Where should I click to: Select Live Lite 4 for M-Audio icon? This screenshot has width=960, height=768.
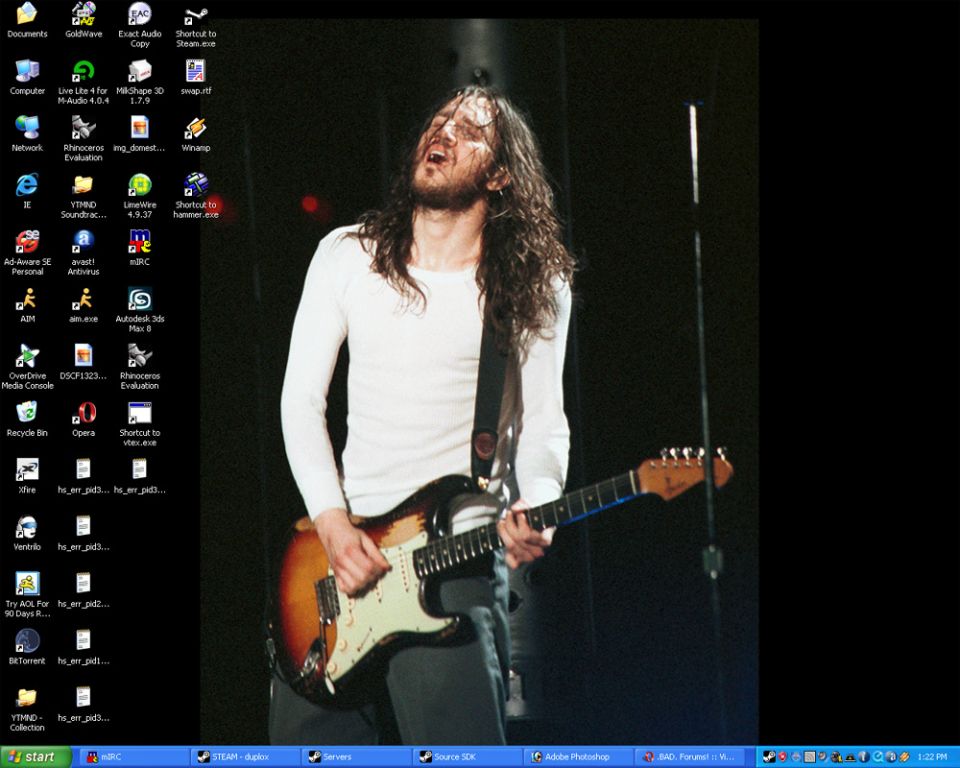tap(83, 82)
